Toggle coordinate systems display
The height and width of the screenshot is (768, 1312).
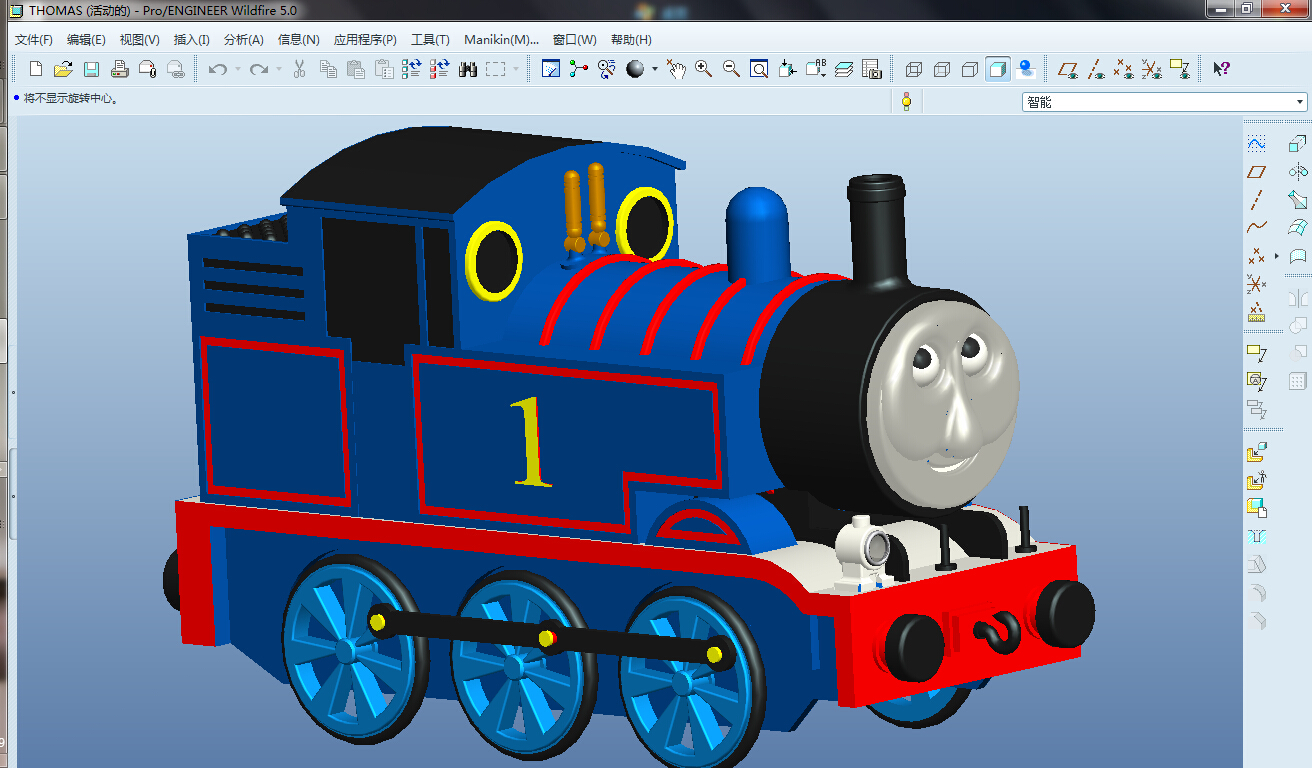pos(1152,69)
